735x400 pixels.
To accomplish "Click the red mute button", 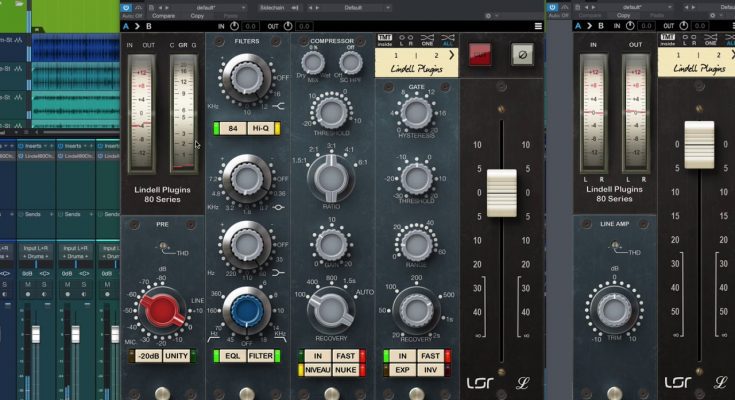I will click(480, 53).
